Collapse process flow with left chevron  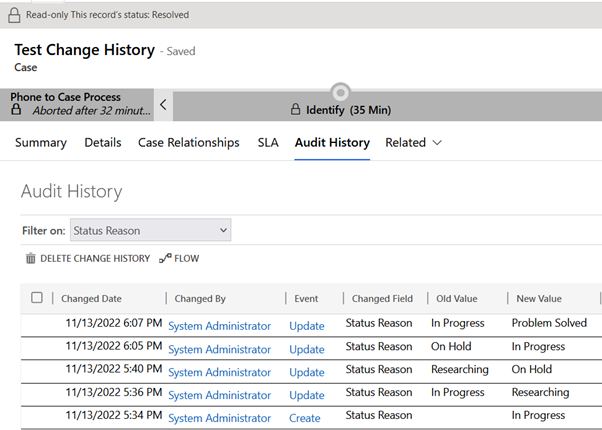pos(164,104)
